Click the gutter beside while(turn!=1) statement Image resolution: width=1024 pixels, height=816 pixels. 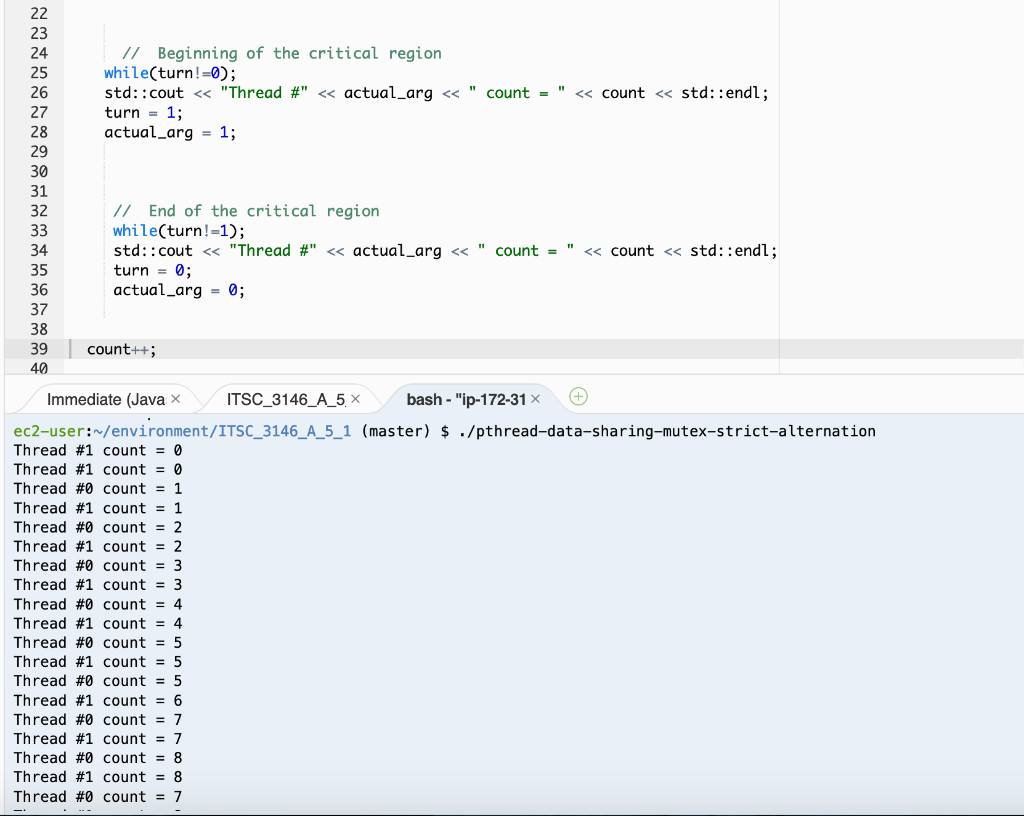[x=37, y=230]
